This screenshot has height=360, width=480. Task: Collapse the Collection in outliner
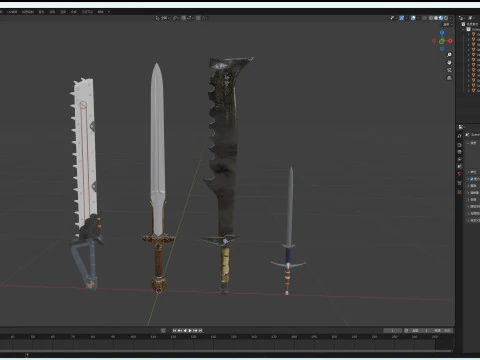(x=463, y=29)
